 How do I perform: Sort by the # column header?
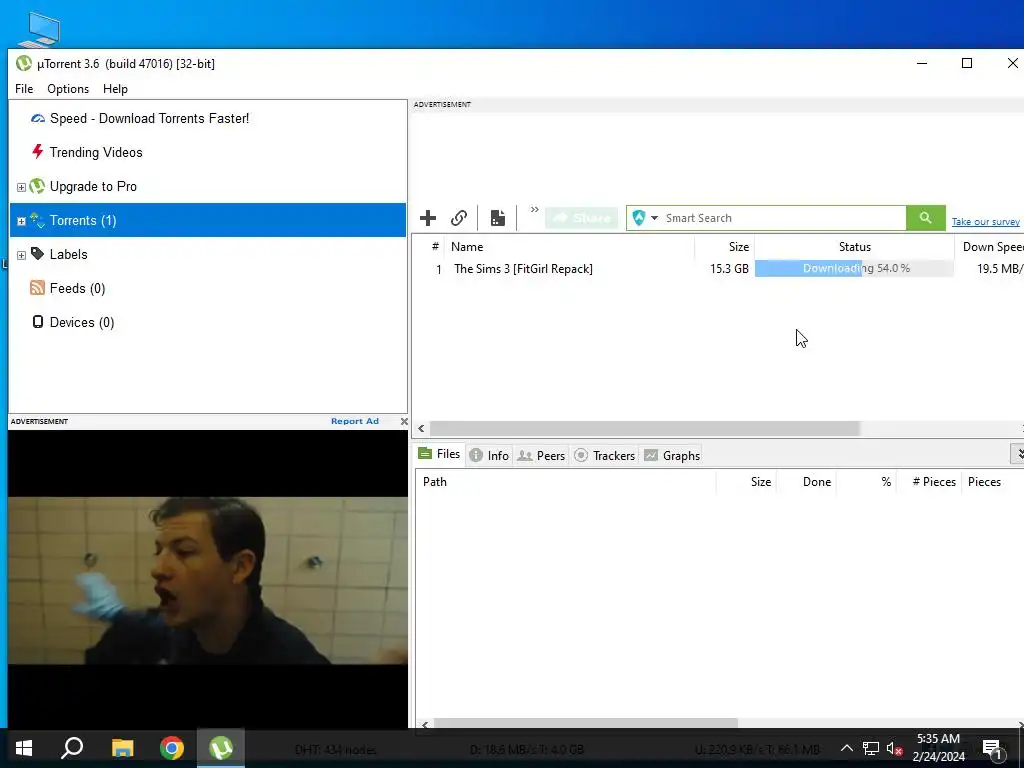pyautogui.click(x=434, y=247)
